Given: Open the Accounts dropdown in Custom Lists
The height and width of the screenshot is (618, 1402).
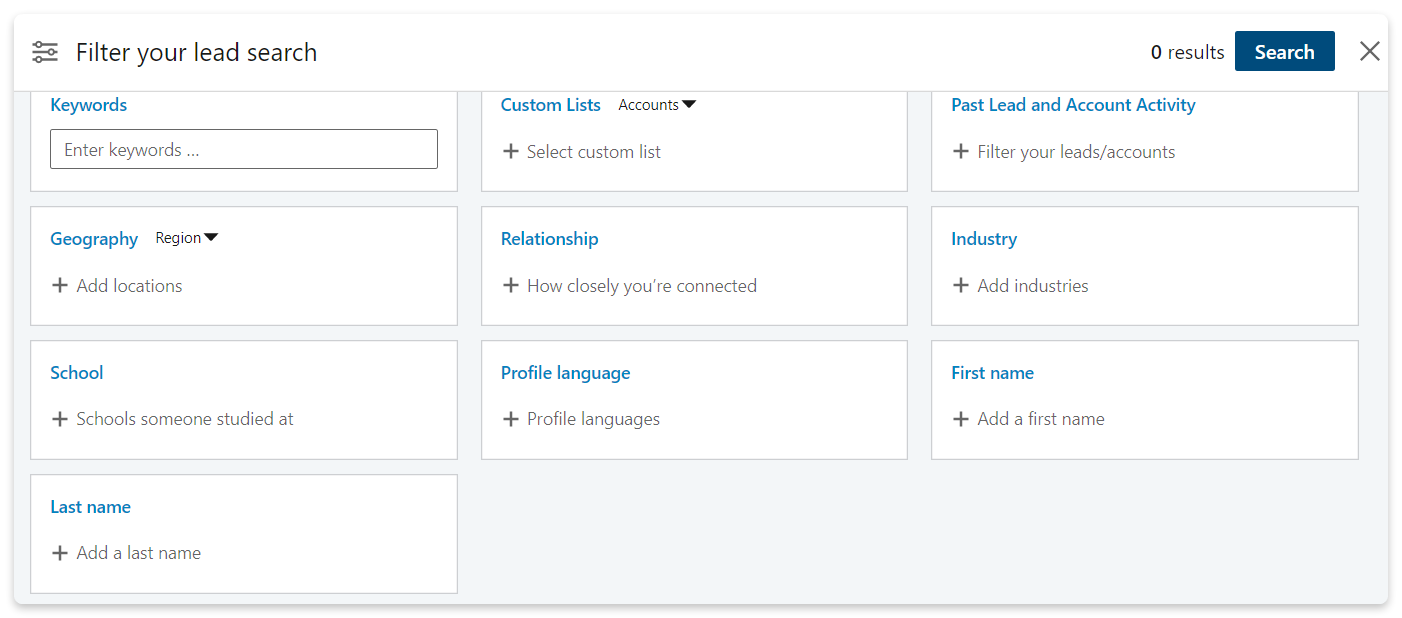Looking at the screenshot, I should 657,105.
